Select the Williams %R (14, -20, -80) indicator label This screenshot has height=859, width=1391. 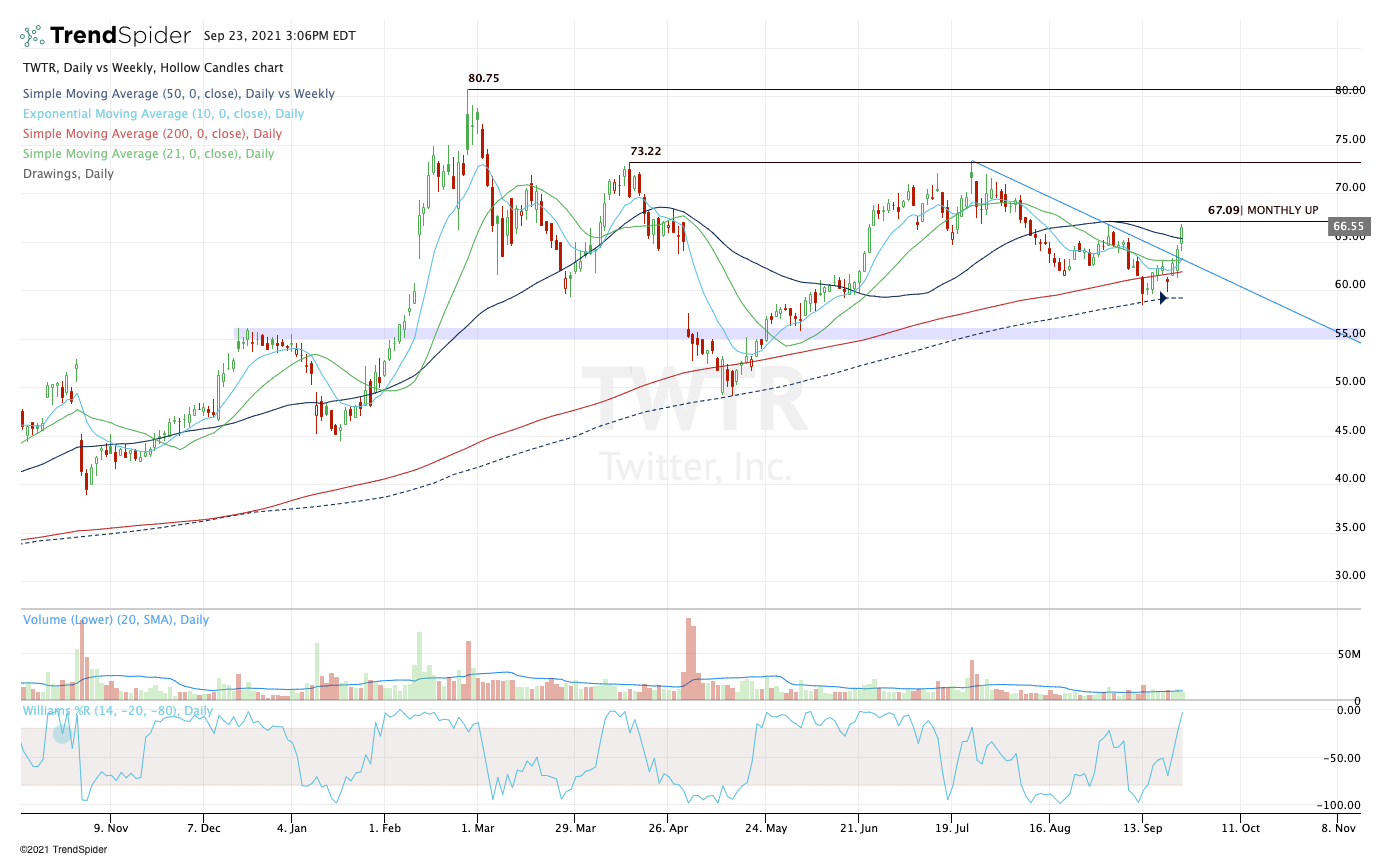click(118, 711)
